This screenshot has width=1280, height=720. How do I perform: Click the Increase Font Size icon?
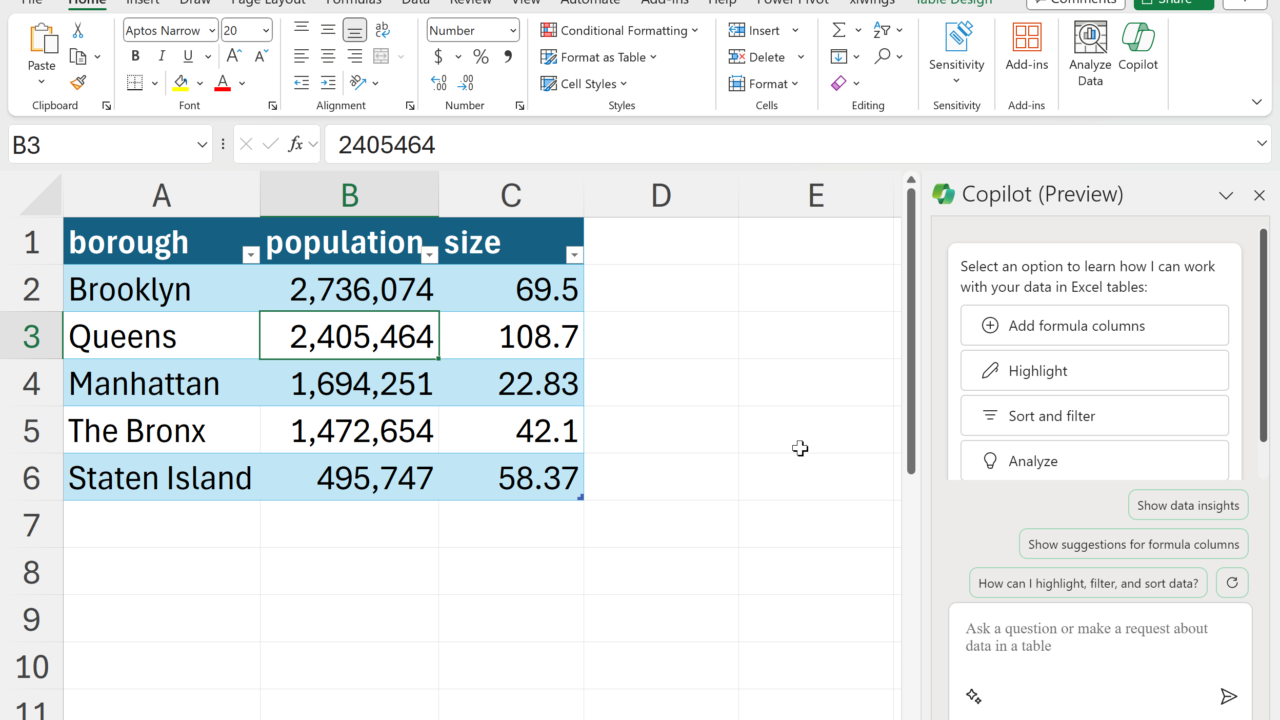(x=233, y=57)
